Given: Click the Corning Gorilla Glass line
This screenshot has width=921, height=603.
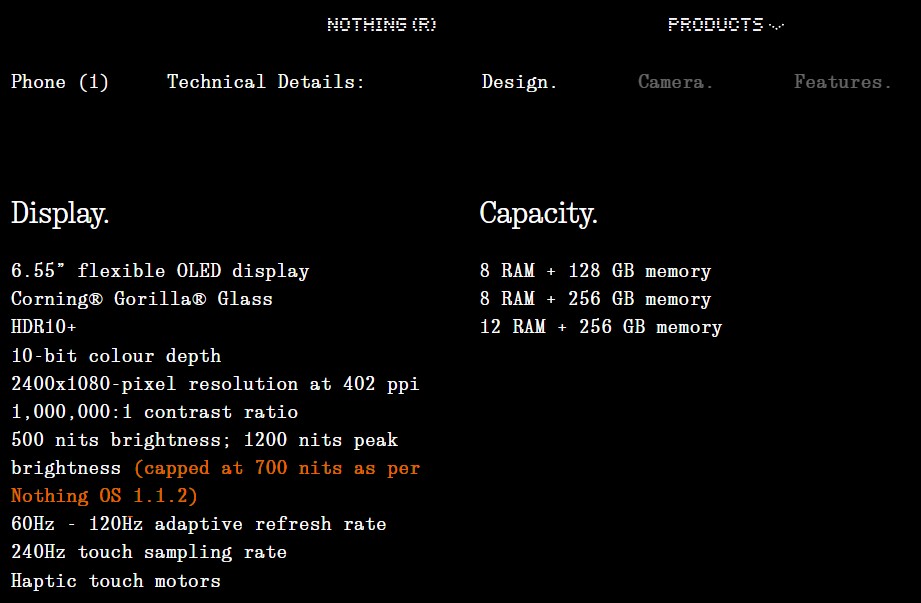Looking at the screenshot, I should [x=142, y=299].
